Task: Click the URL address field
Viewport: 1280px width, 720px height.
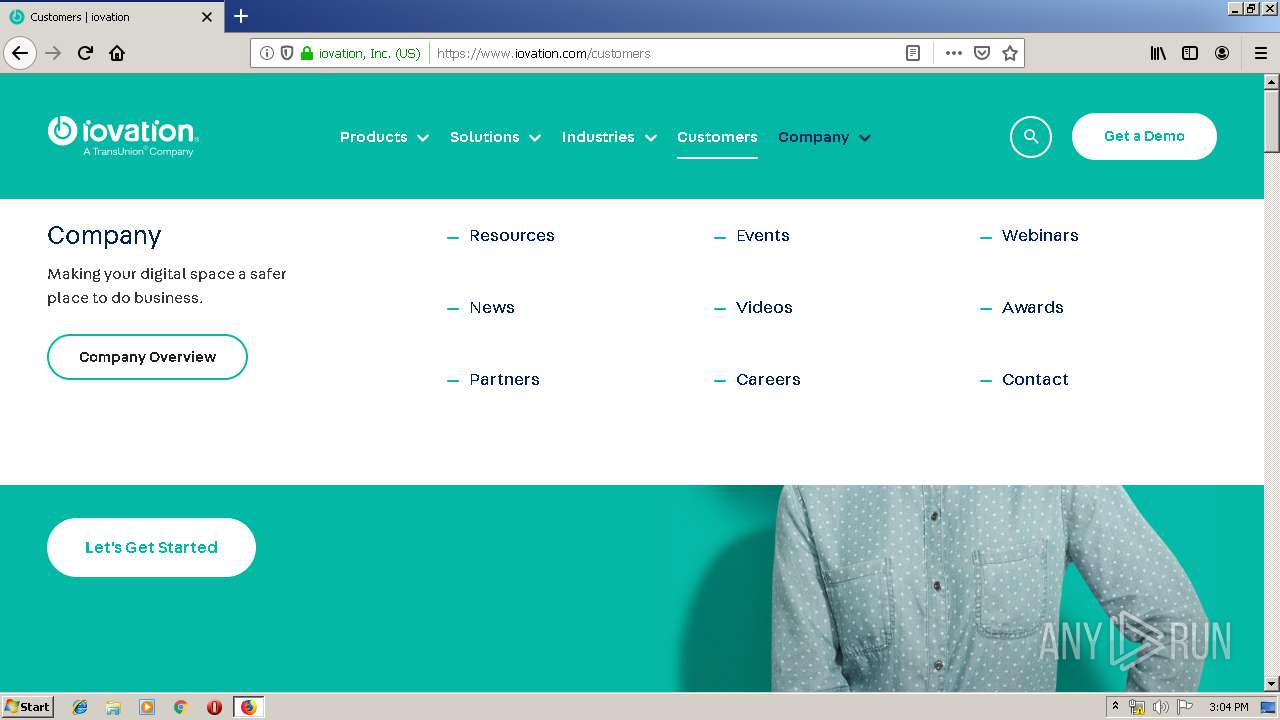Action: 665,53
